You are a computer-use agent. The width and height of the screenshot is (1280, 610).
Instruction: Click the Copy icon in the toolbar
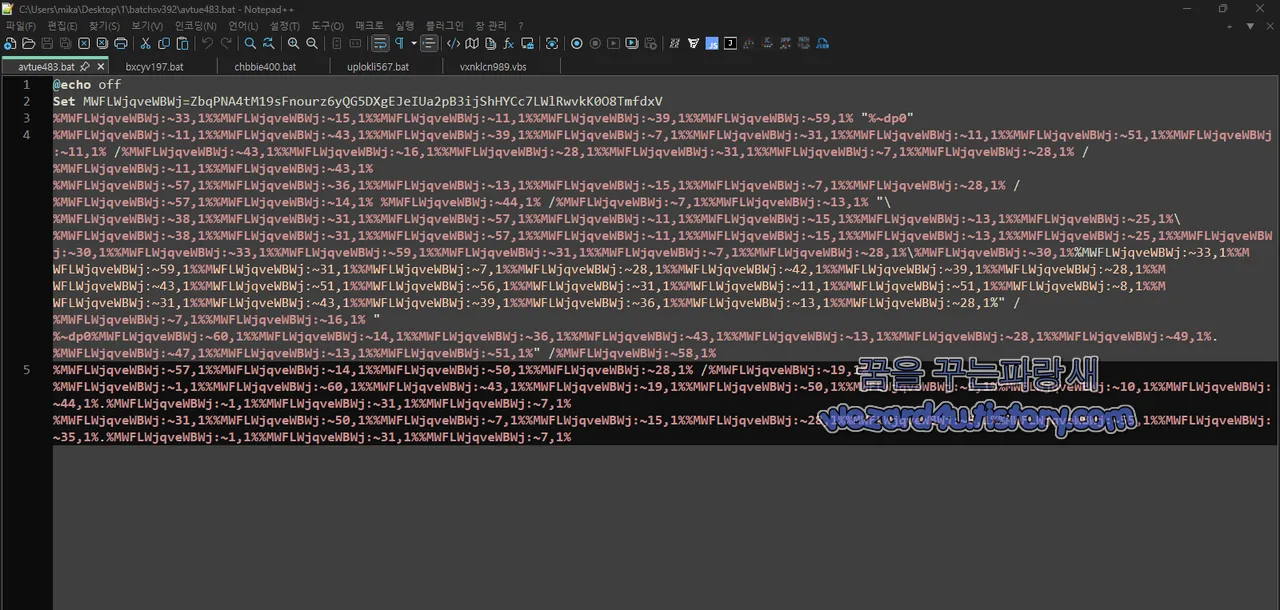[x=164, y=43]
